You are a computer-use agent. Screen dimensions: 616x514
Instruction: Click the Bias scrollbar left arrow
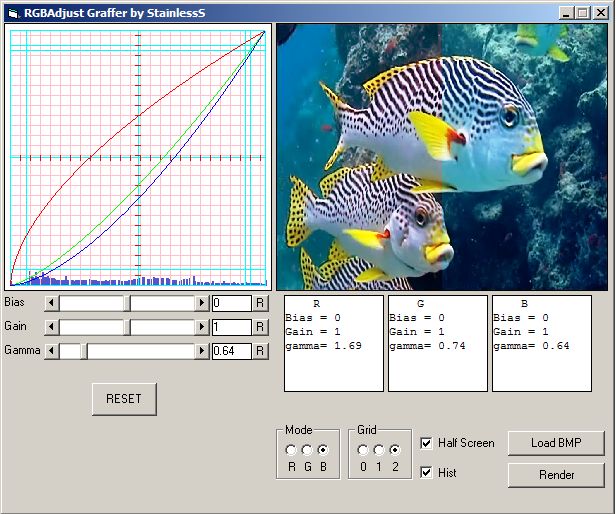tap(51, 303)
